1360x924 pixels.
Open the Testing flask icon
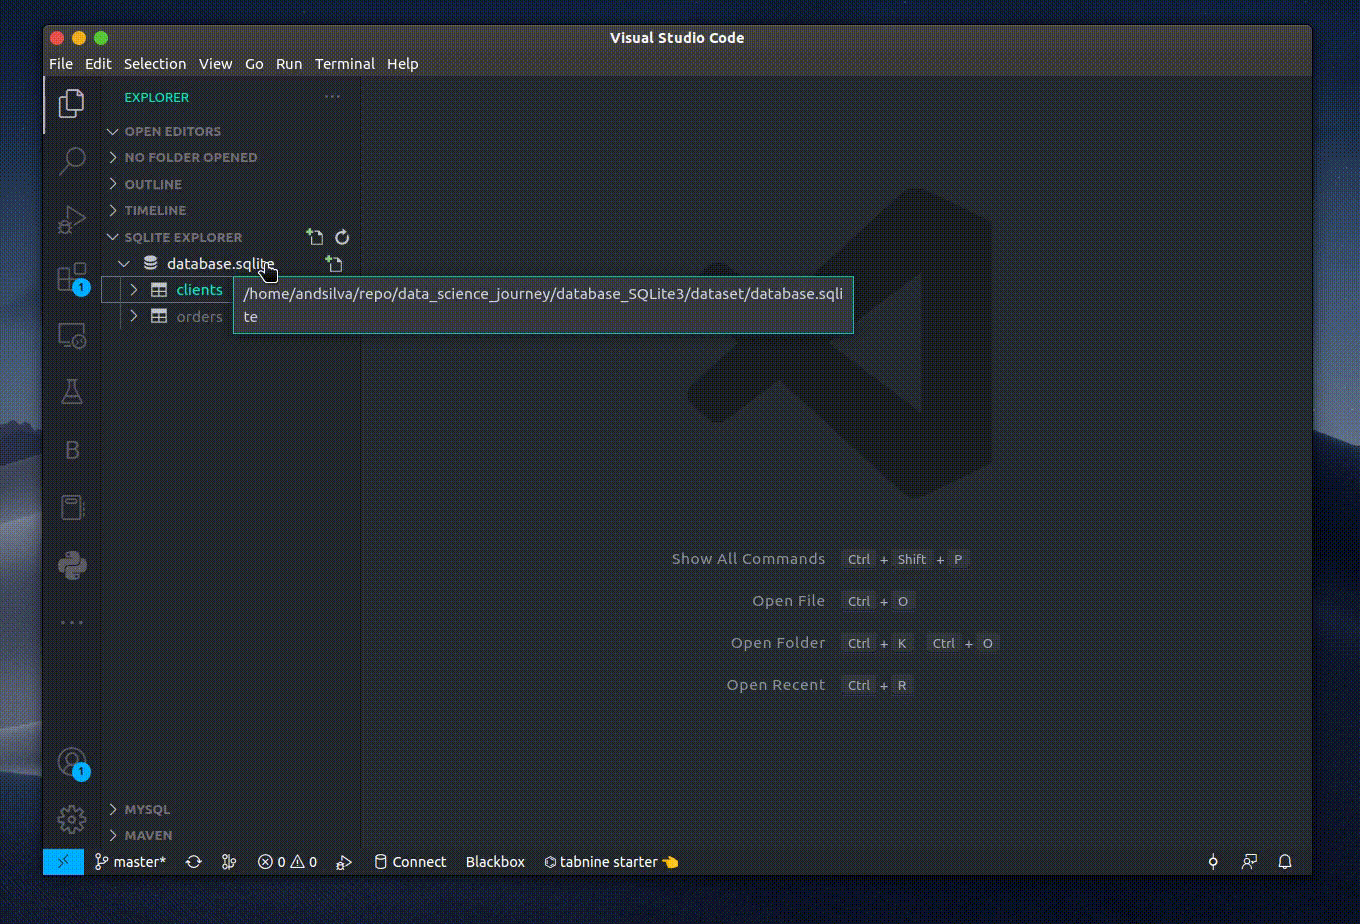coord(72,392)
